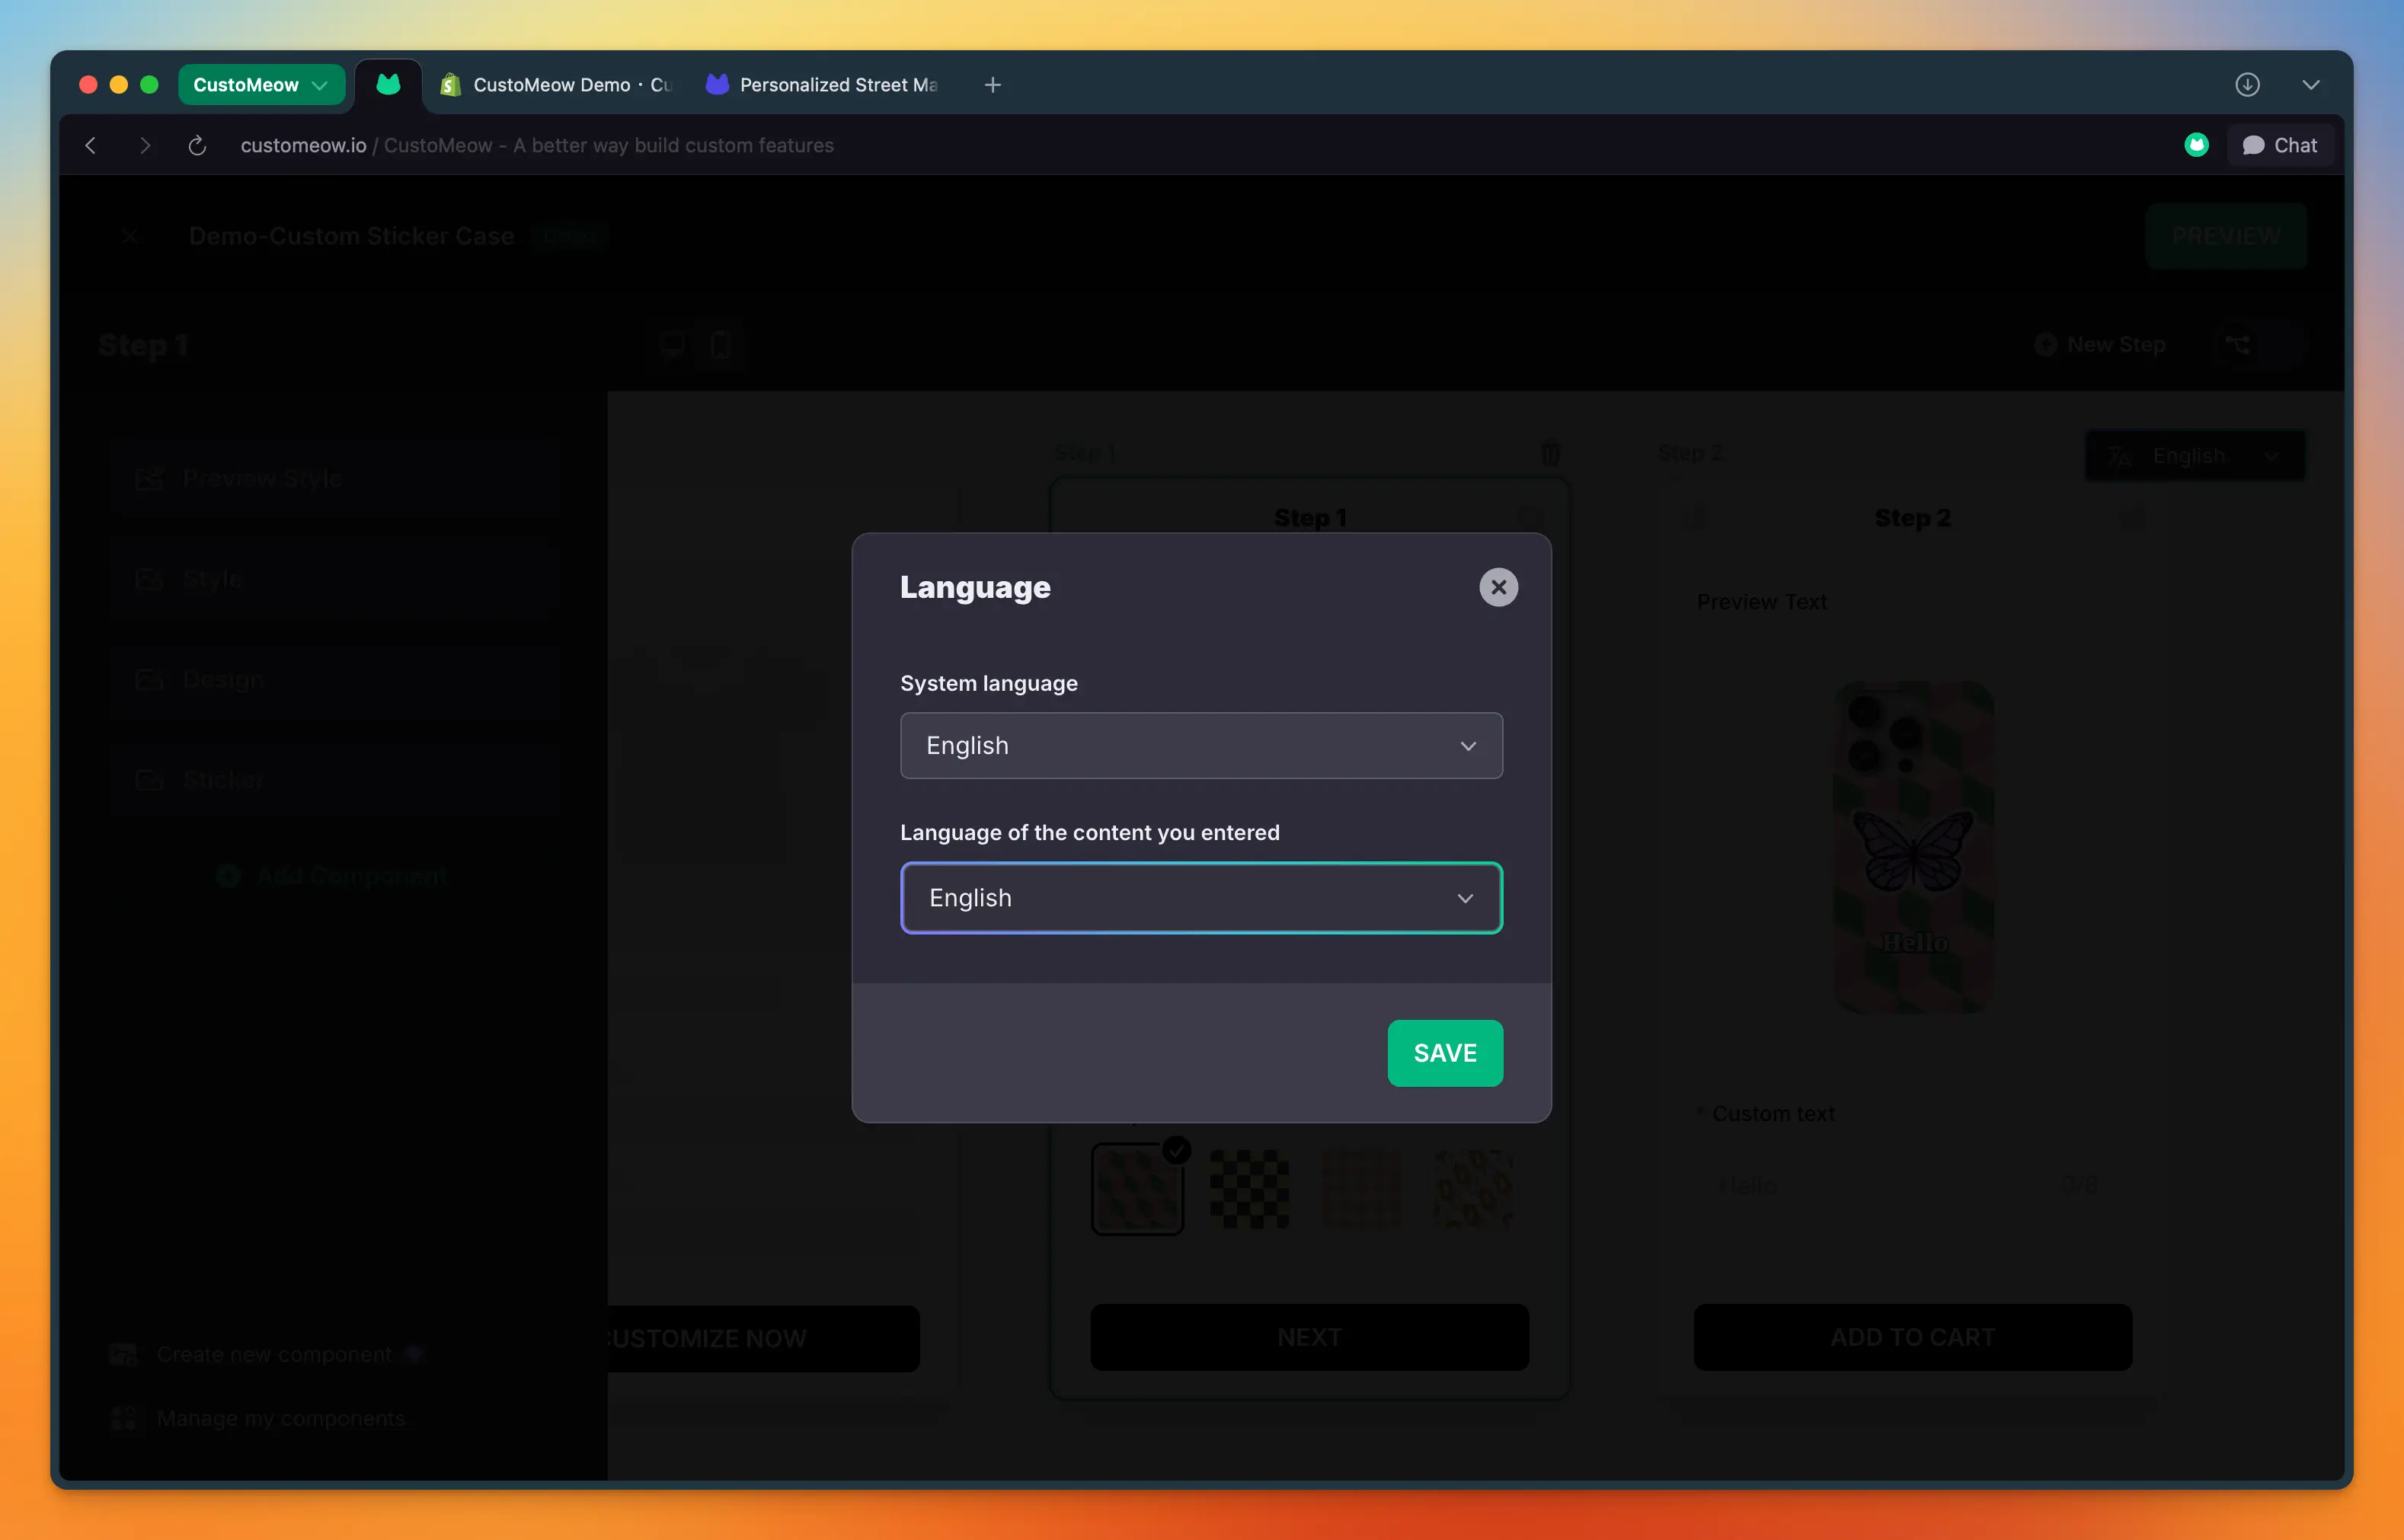Screen dimensions: 2404x1540
Task: Reload the page with the refresh icon
Action: click(x=197, y=145)
